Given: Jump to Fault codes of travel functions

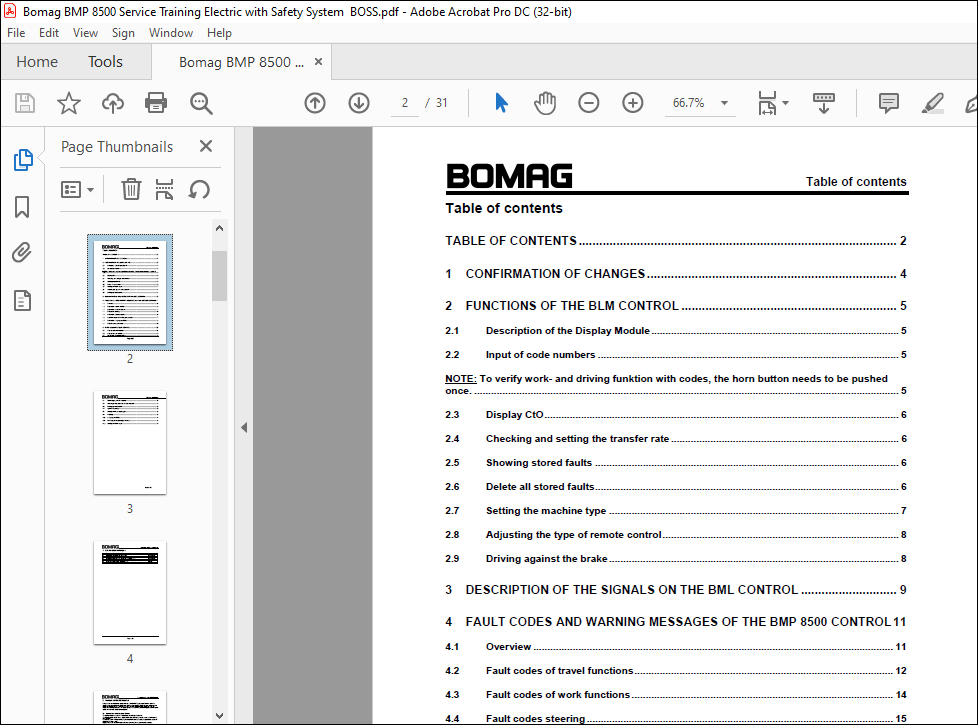Looking at the screenshot, I should [675, 671].
